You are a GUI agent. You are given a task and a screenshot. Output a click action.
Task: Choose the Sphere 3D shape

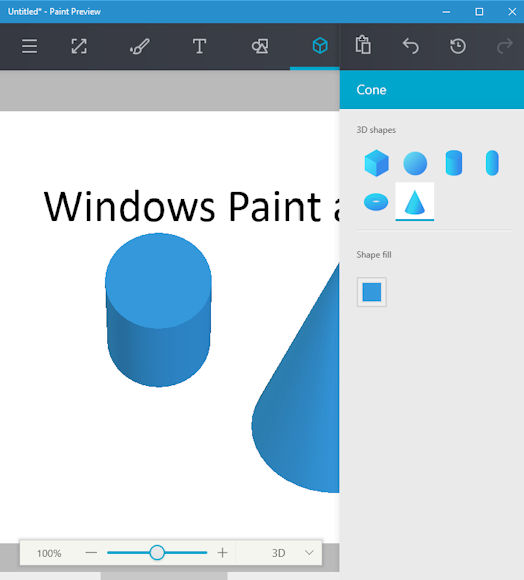coord(415,163)
